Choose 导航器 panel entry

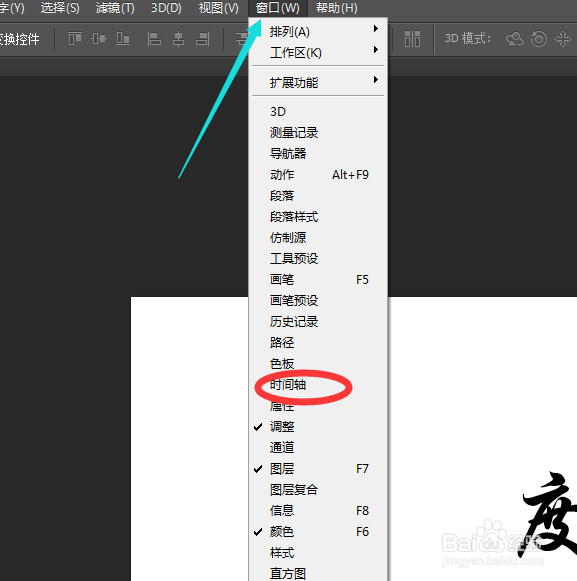318,153
